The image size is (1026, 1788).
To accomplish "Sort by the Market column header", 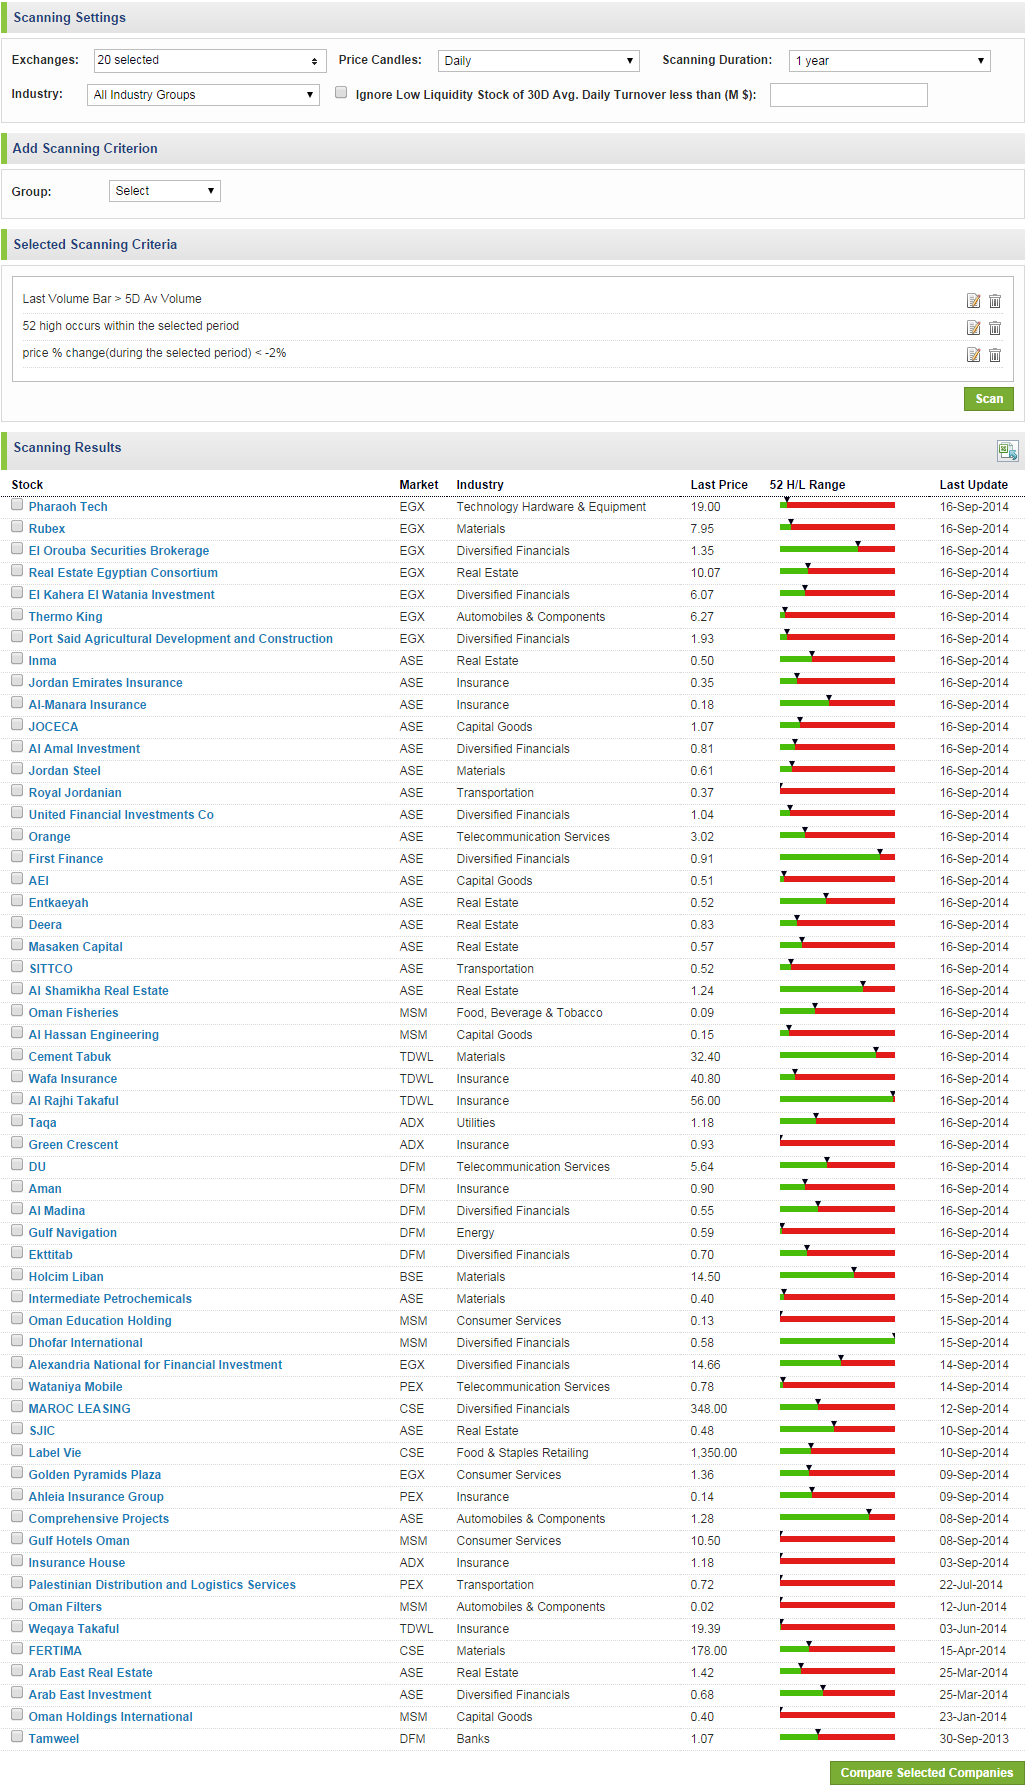I will pyautogui.click(x=419, y=485).
